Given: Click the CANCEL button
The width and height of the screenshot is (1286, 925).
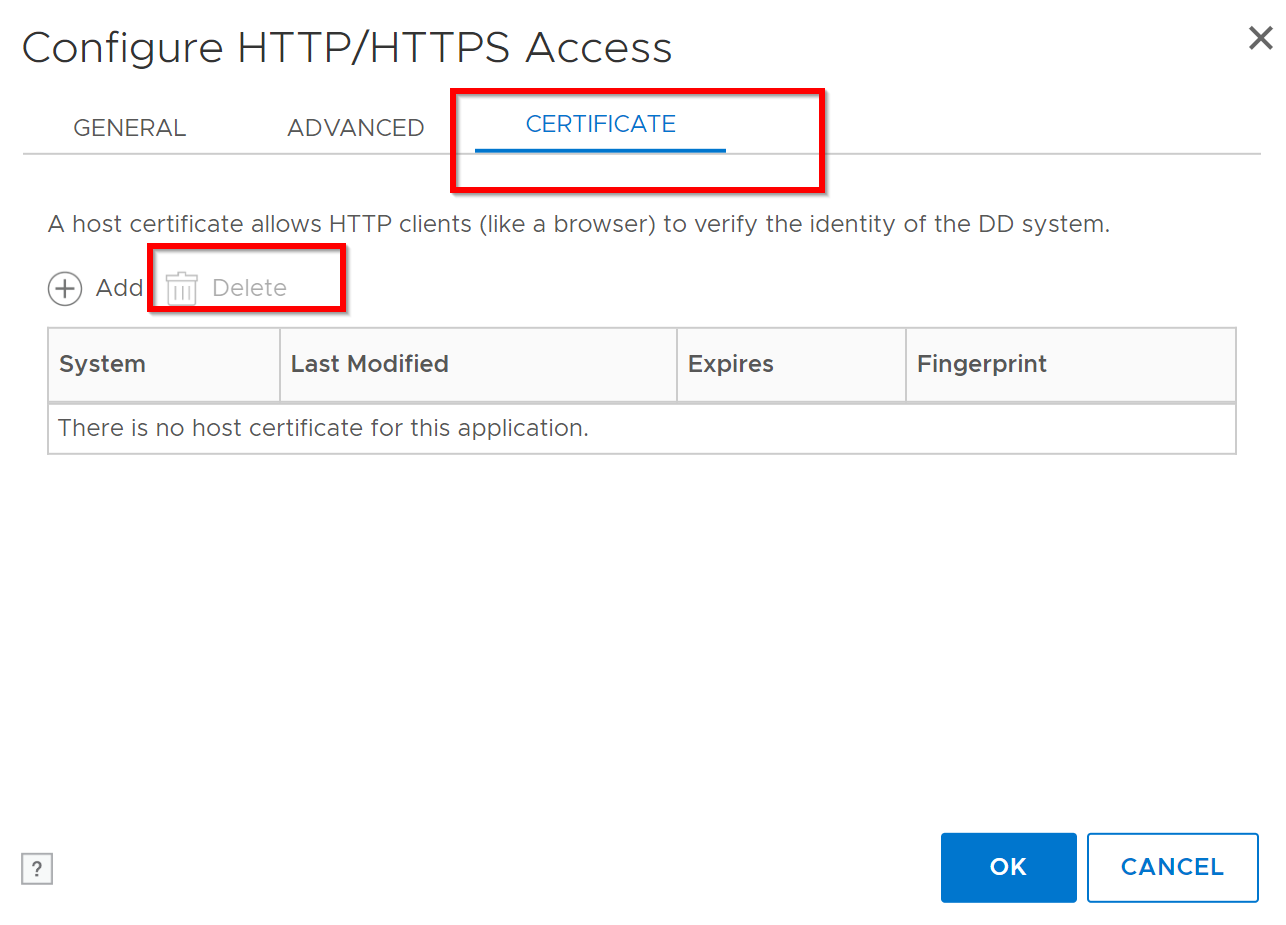Looking at the screenshot, I should click(x=1172, y=867).
